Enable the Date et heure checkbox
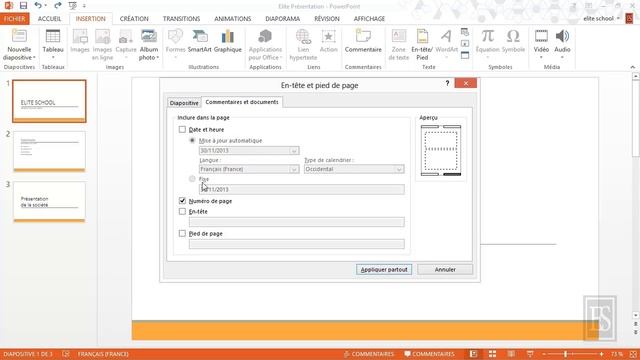This screenshot has height=360, width=640. (182, 129)
